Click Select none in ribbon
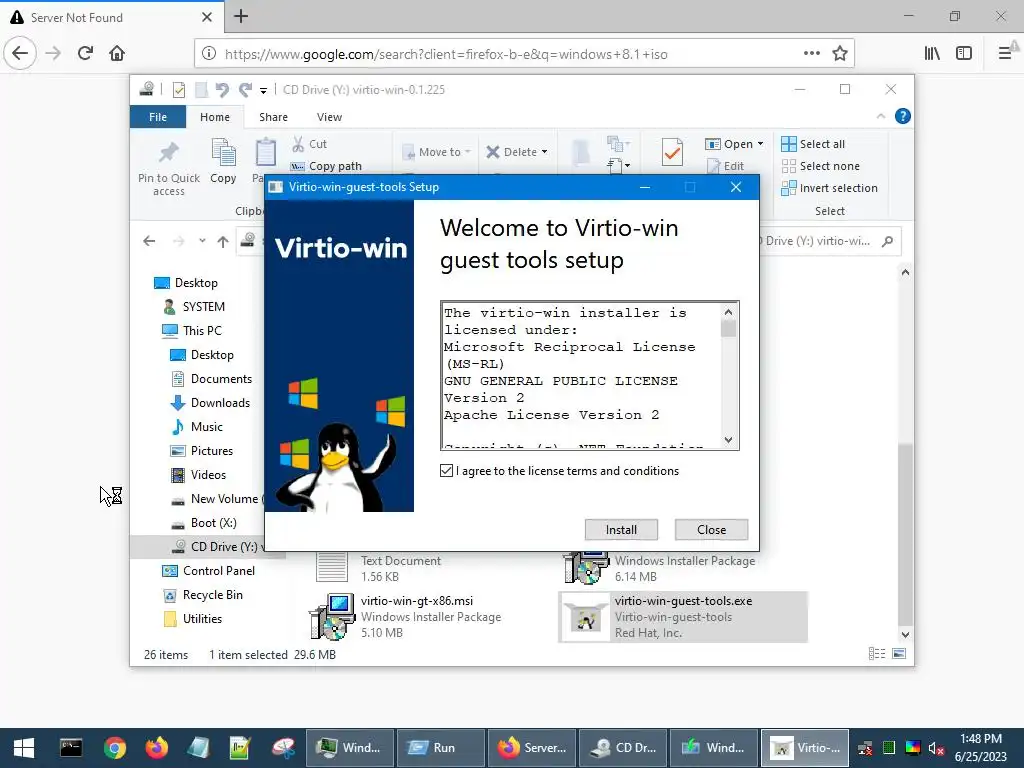 tap(820, 166)
